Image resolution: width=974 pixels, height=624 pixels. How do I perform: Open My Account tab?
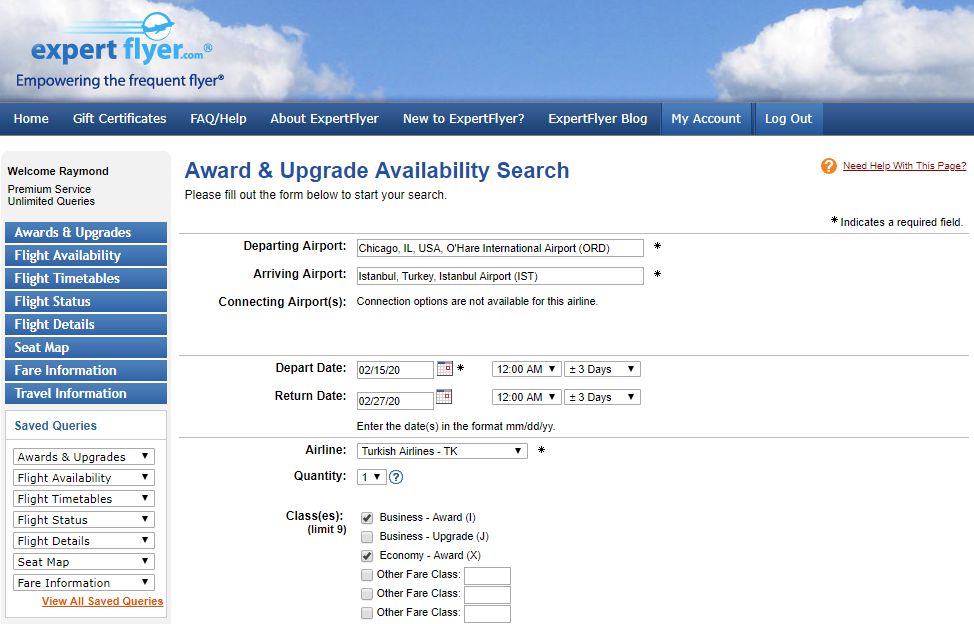point(706,119)
